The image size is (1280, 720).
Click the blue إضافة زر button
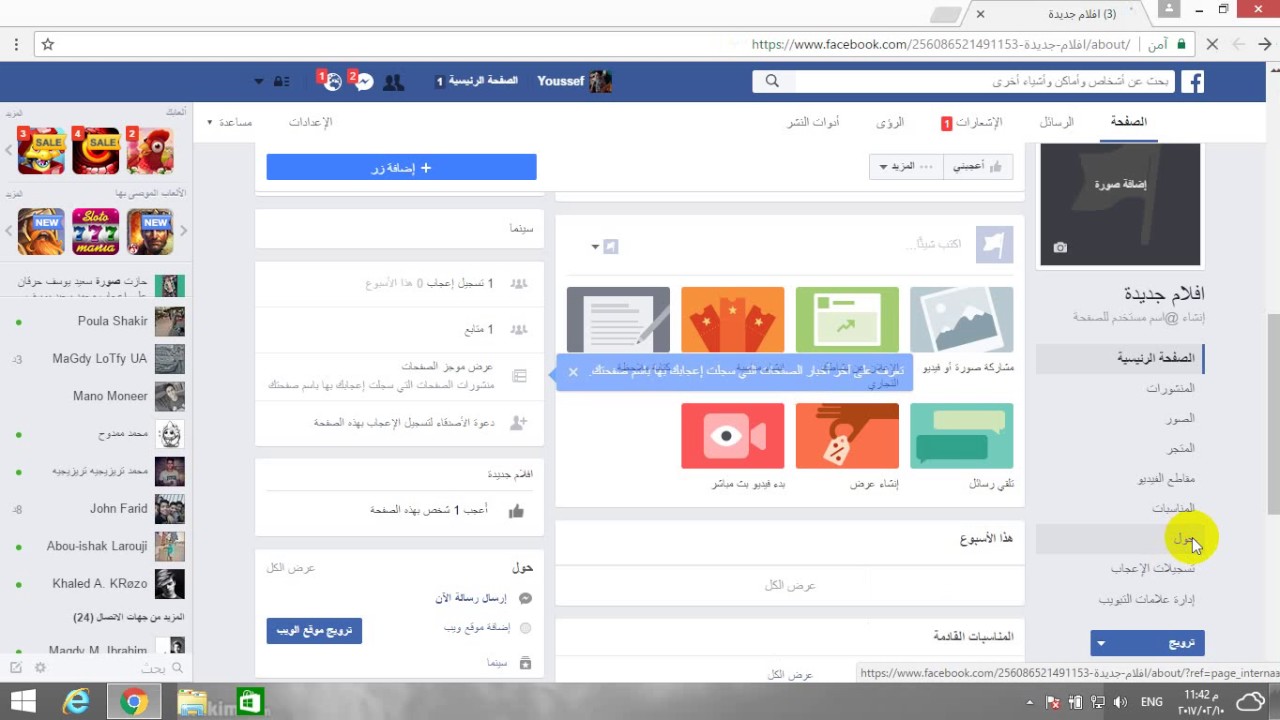click(x=401, y=167)
